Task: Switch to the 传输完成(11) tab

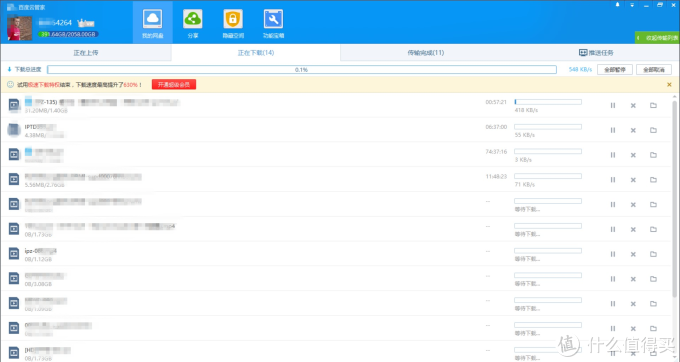Action: click(x=425, y=53)
